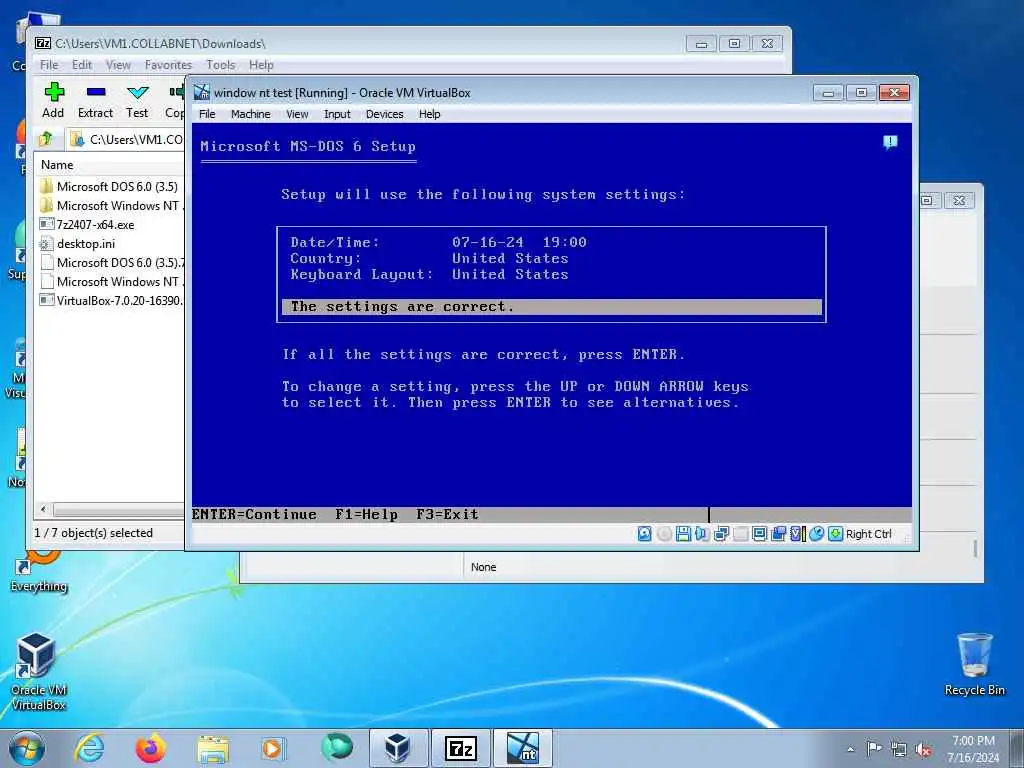
Task: Click the highlighted 'The settings are correct.' line
Action: click(552, 306)
